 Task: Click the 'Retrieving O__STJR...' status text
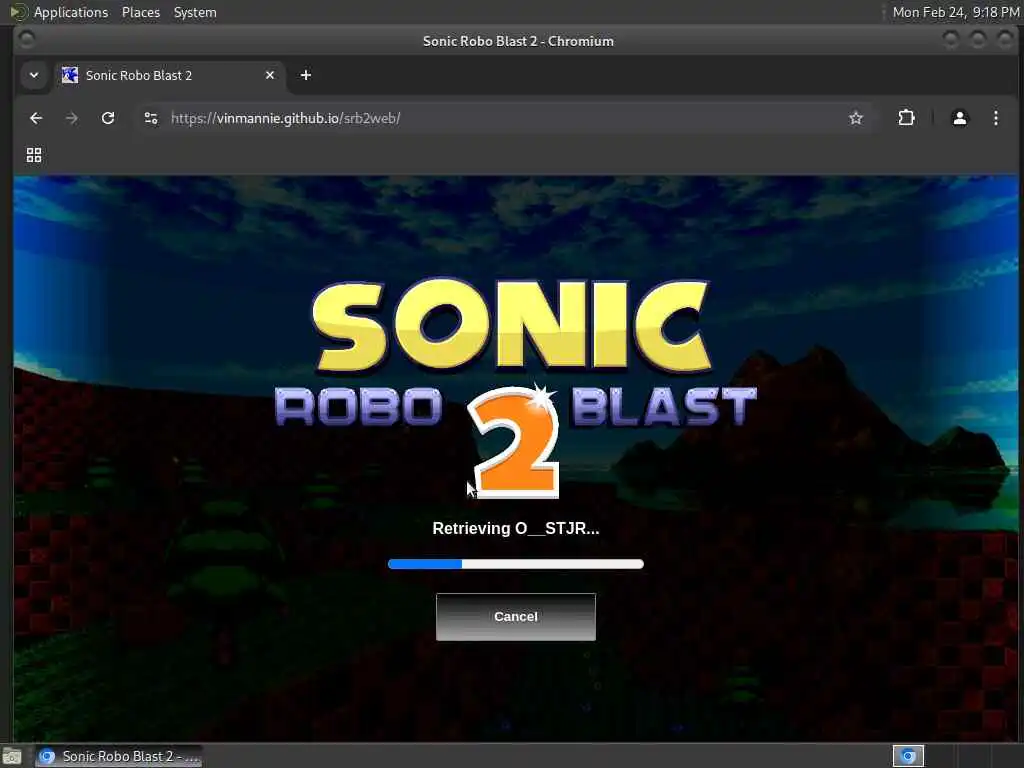pyautogui.click(x=515, y=528)
